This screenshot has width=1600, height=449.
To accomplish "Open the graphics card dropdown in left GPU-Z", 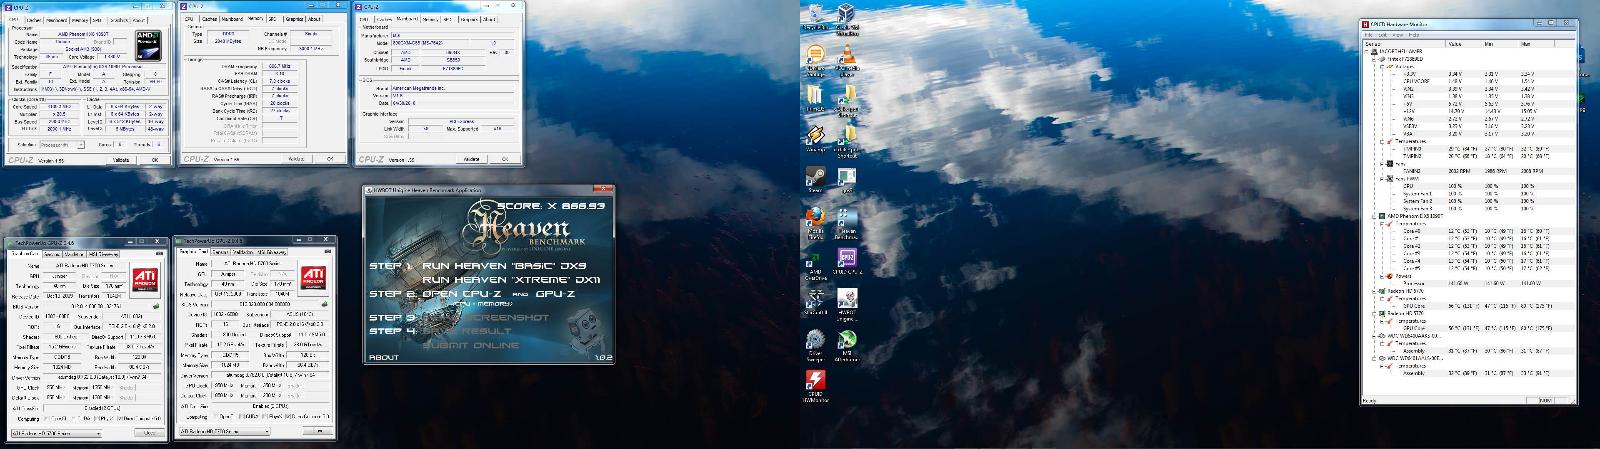I will tap(55, 434).
